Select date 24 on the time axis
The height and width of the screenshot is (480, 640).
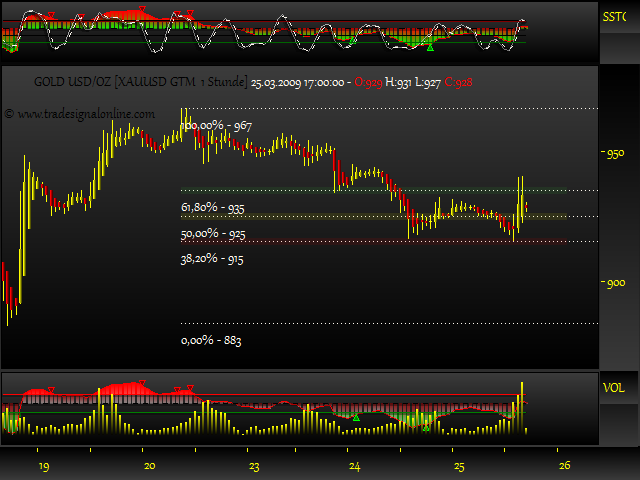point(354,466)
